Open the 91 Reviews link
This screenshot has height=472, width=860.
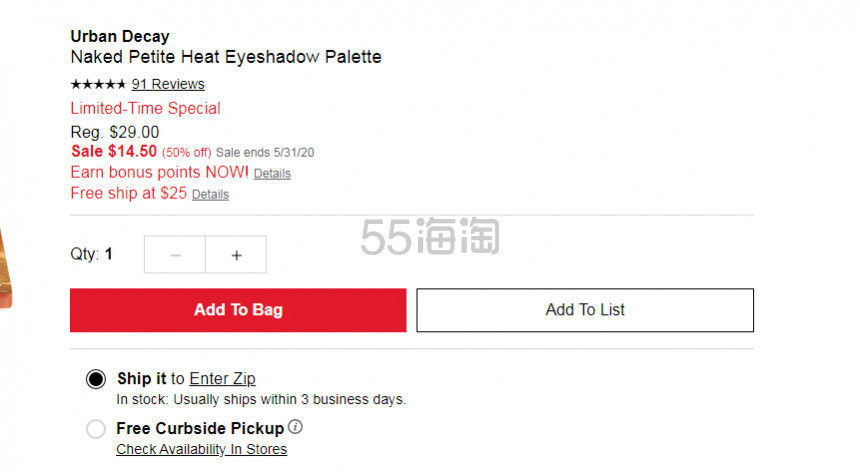(x=168, y=84)
